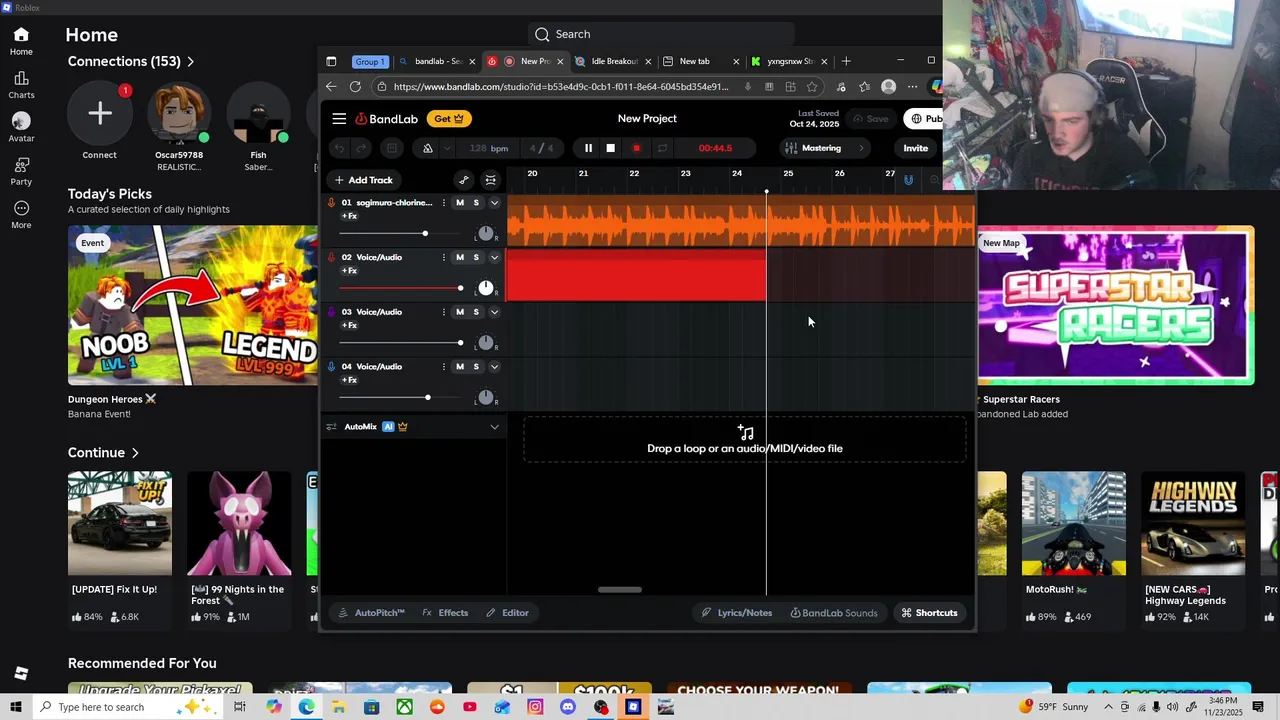Click the horizontal timeline scrollbar in BandLab

[620, 590]
